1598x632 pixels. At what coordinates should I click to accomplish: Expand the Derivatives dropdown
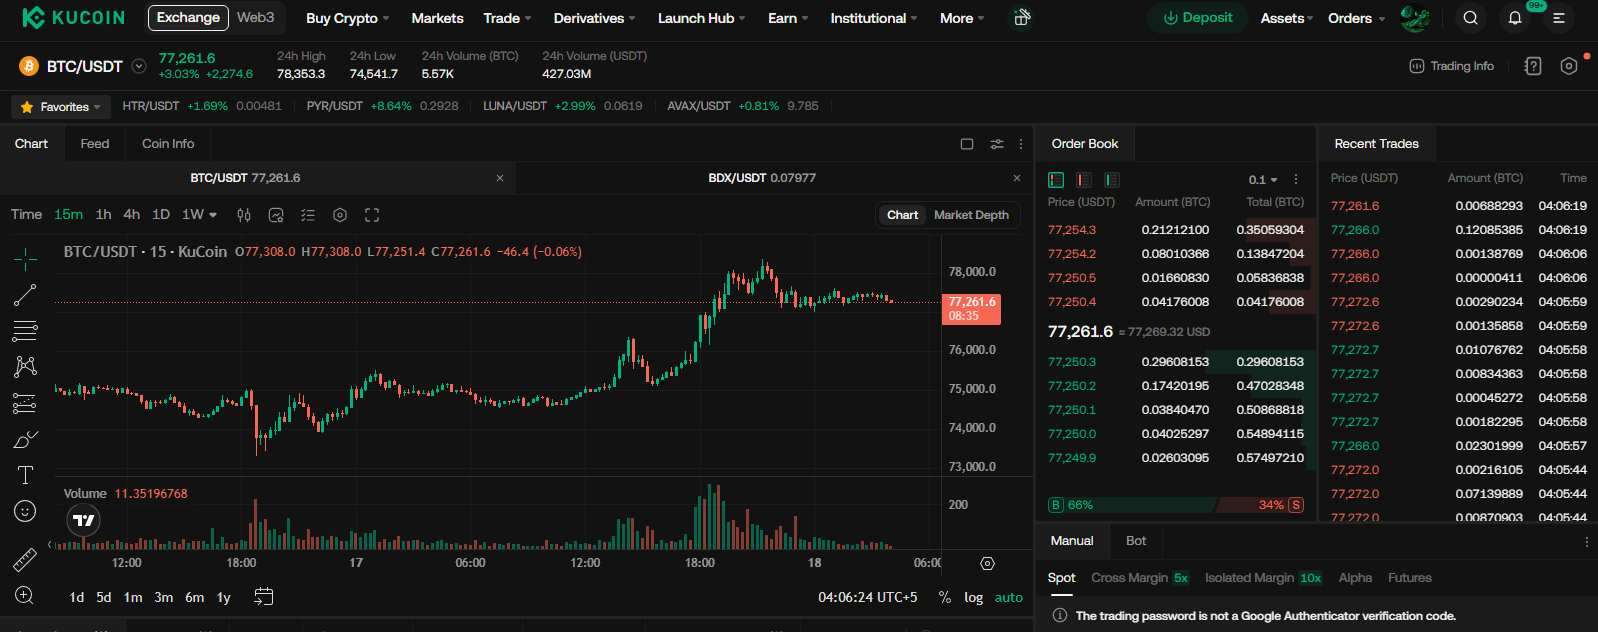coord(594,18)
